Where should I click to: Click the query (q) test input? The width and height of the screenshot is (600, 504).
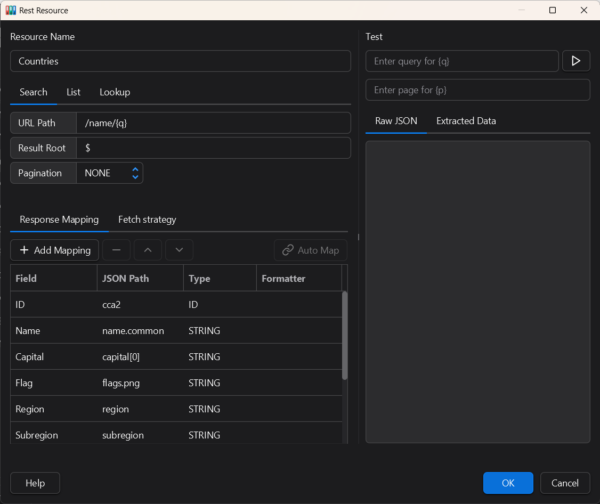[x=461, y=61]
